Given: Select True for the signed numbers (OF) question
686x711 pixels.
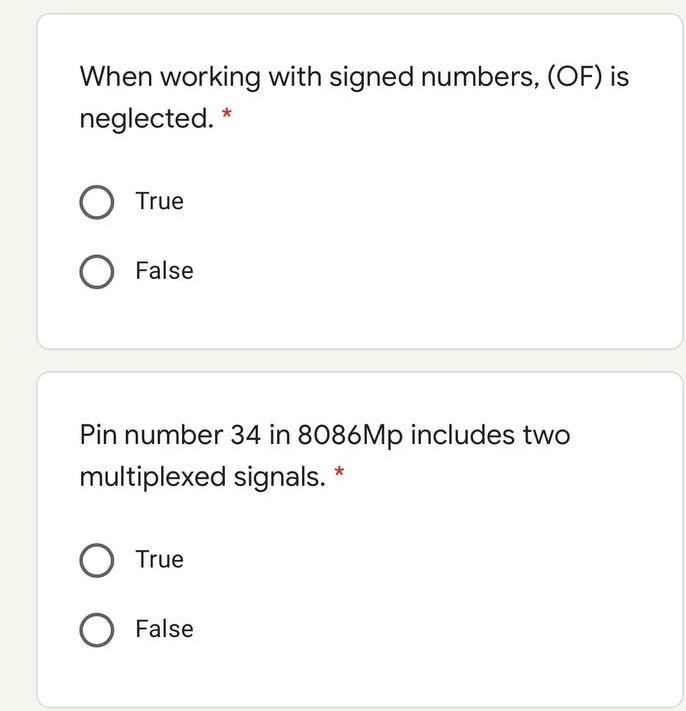Looking at the screenshot, I should click(x=97, y=202).
